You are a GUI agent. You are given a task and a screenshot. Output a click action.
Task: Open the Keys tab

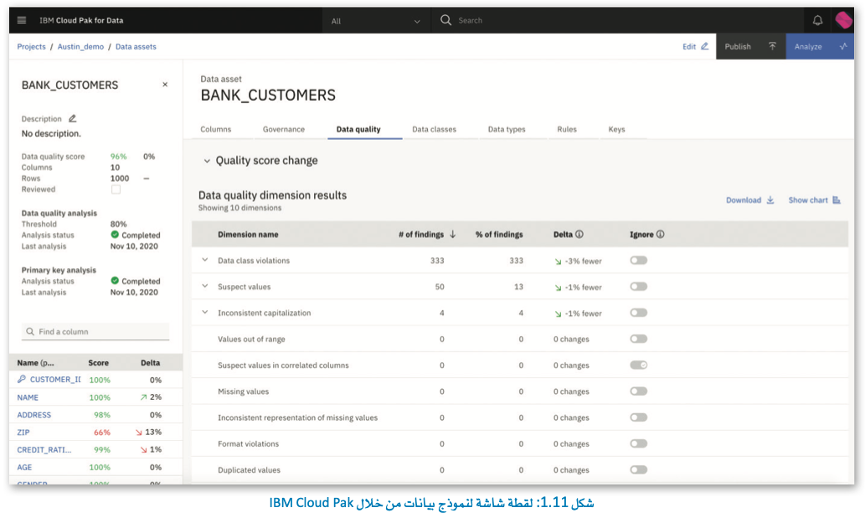(616, 129)
